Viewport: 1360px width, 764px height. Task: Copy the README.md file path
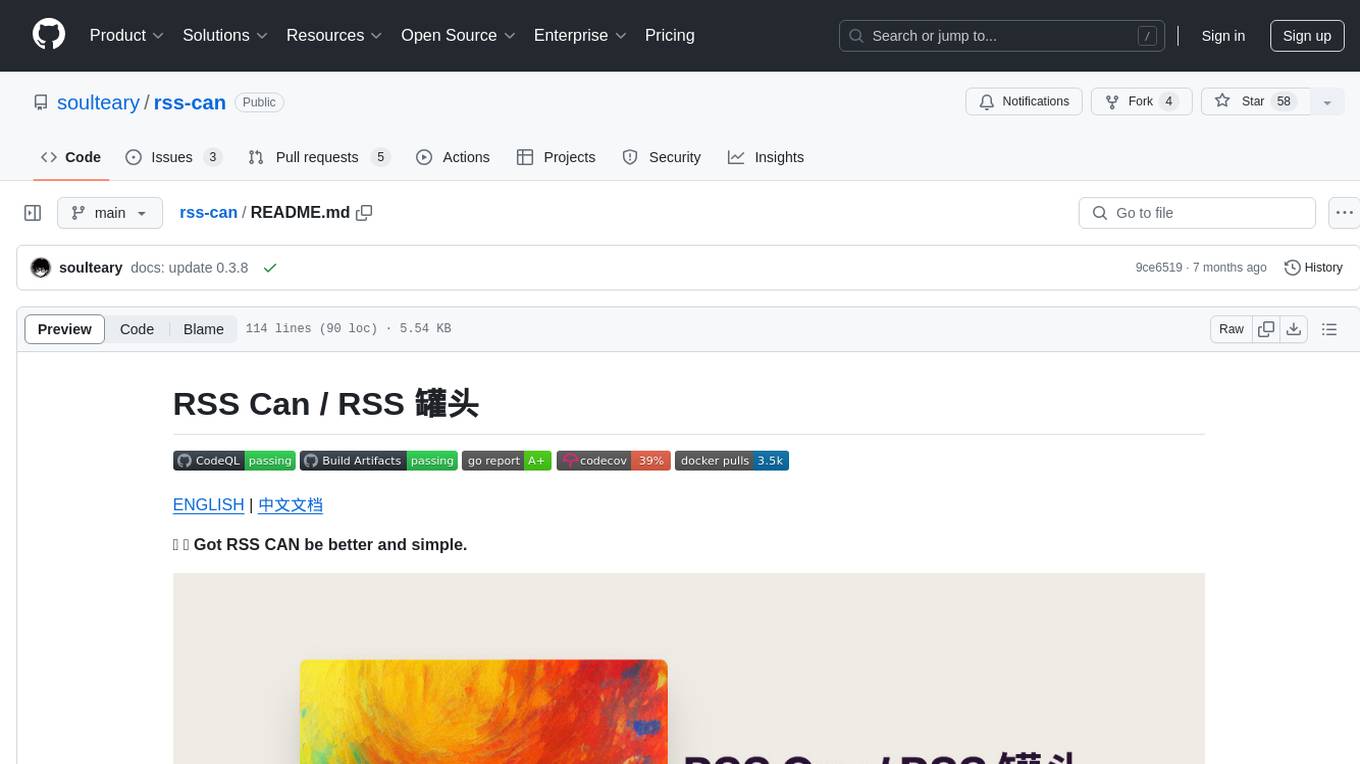364,212
